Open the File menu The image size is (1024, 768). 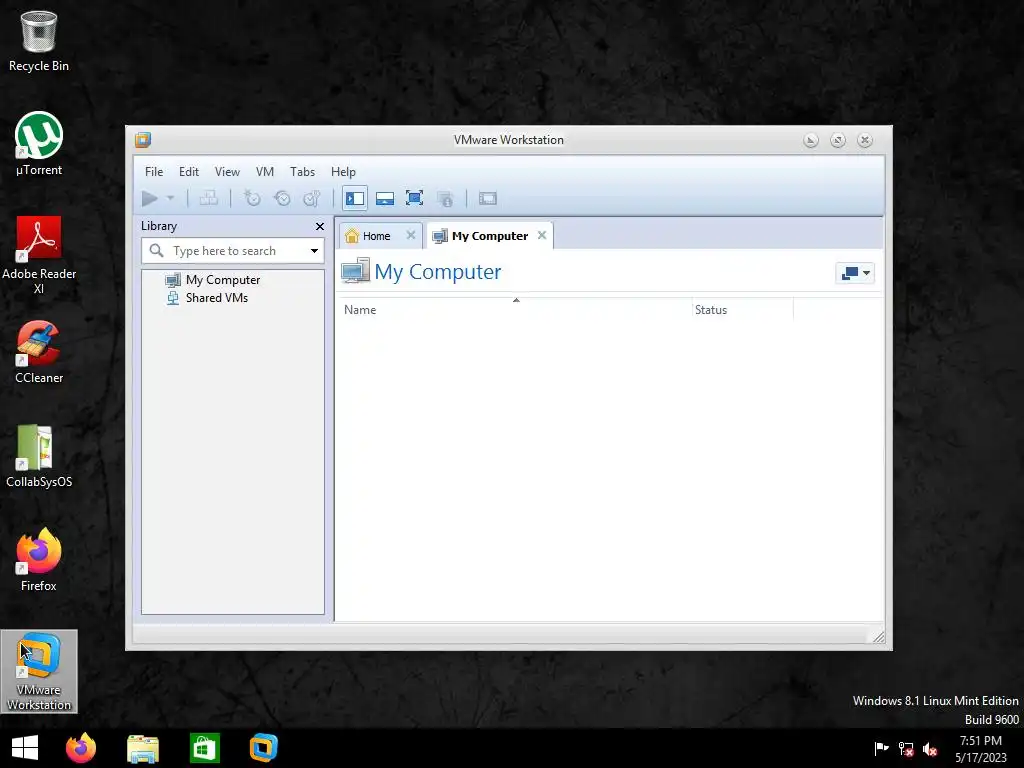154,172
